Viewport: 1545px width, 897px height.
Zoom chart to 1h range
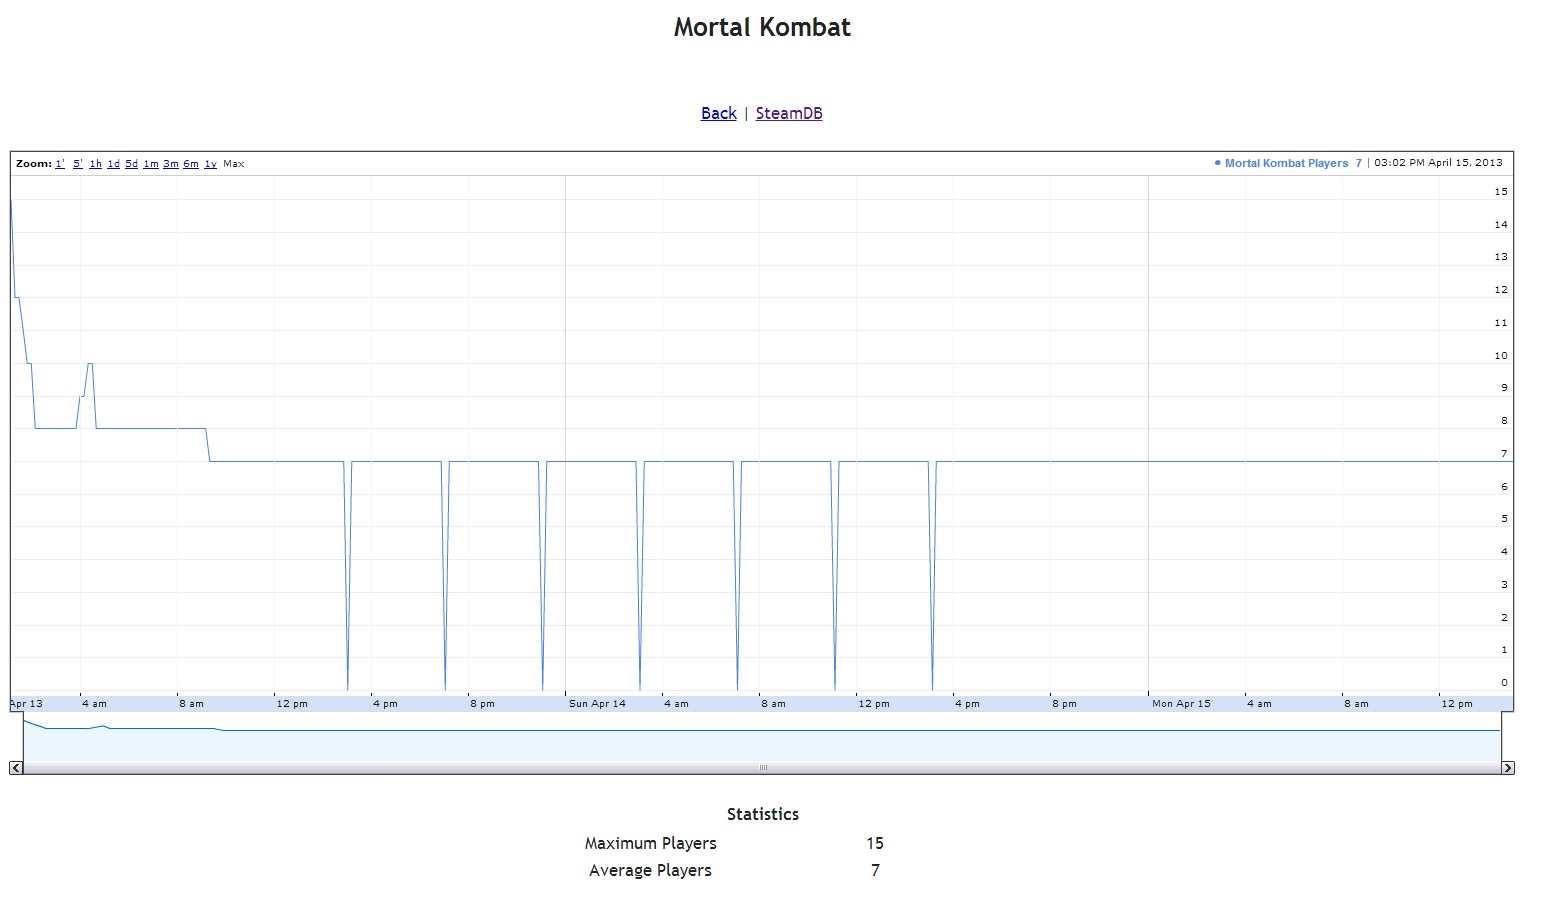pos(96,164)
